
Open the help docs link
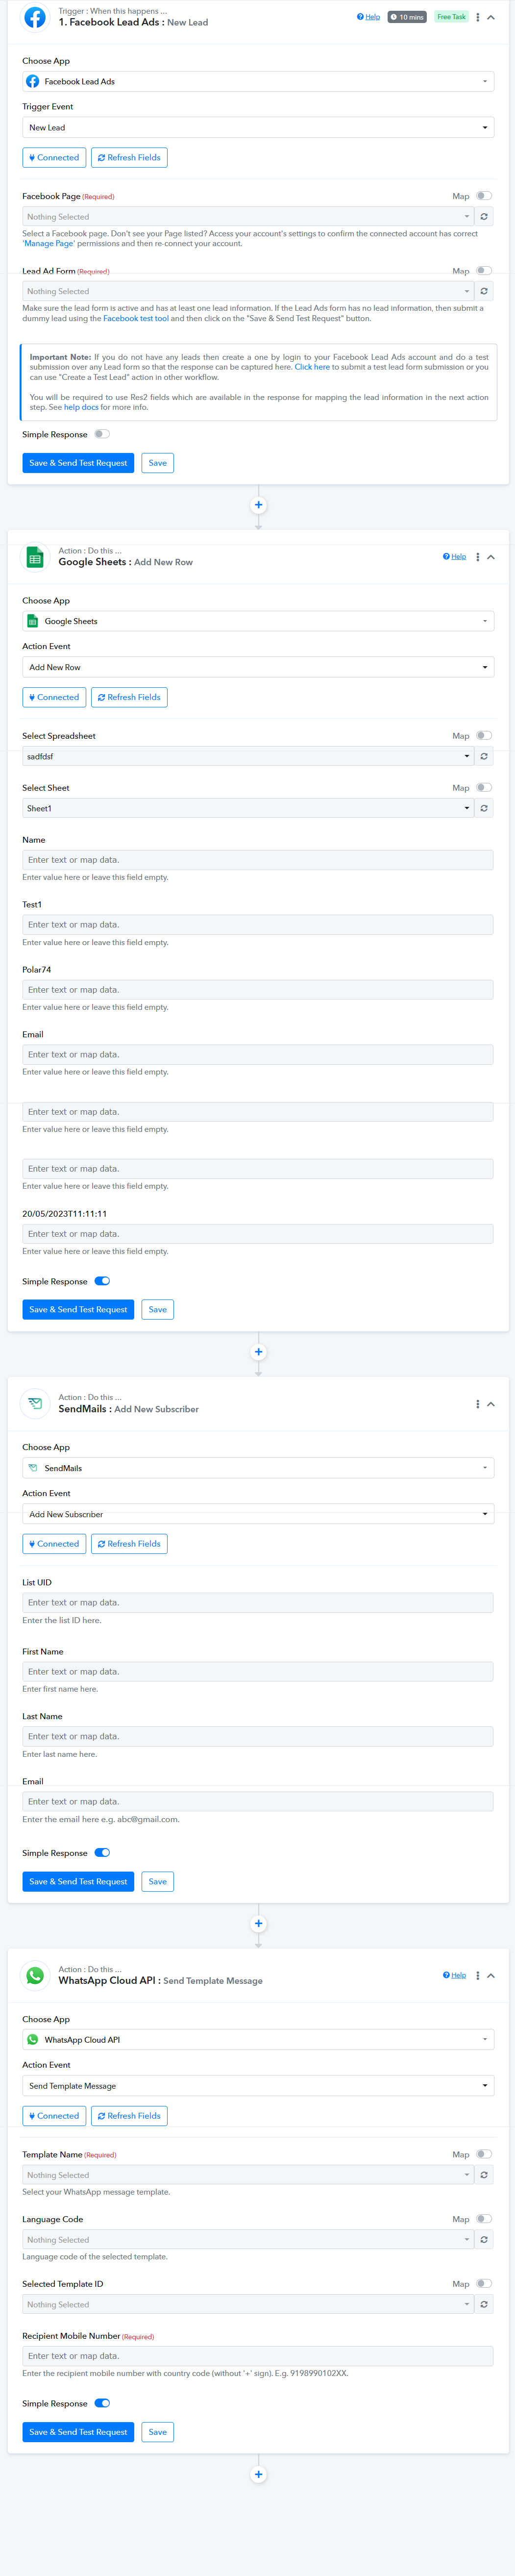tap(81, 407)
